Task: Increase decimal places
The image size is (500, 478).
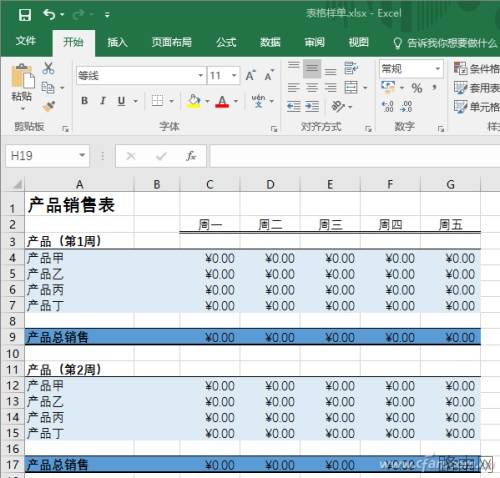Action: coord(388,106)
